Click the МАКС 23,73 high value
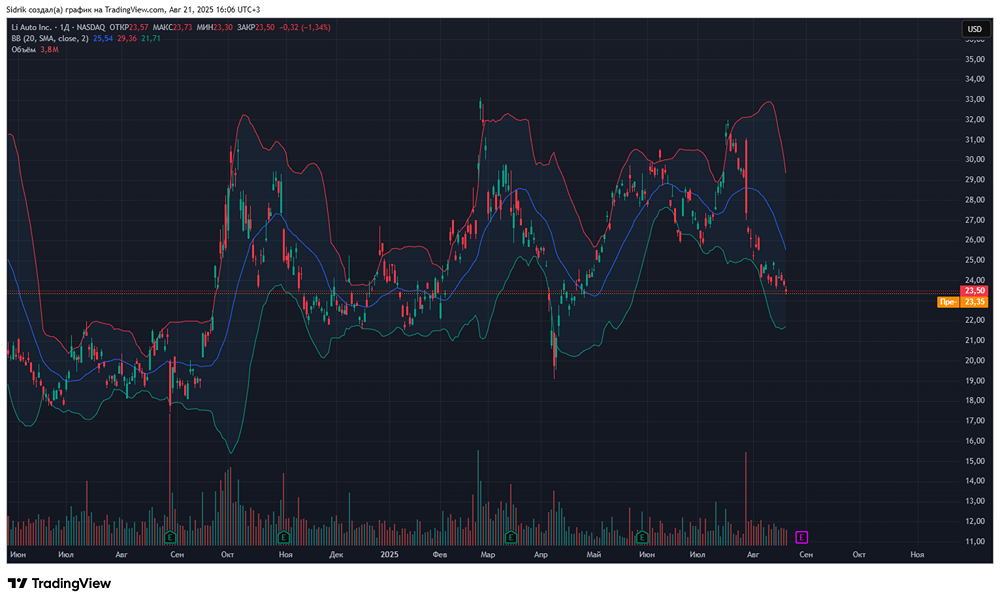Screen dimensions: 1000x603 [x=172, y=27]
